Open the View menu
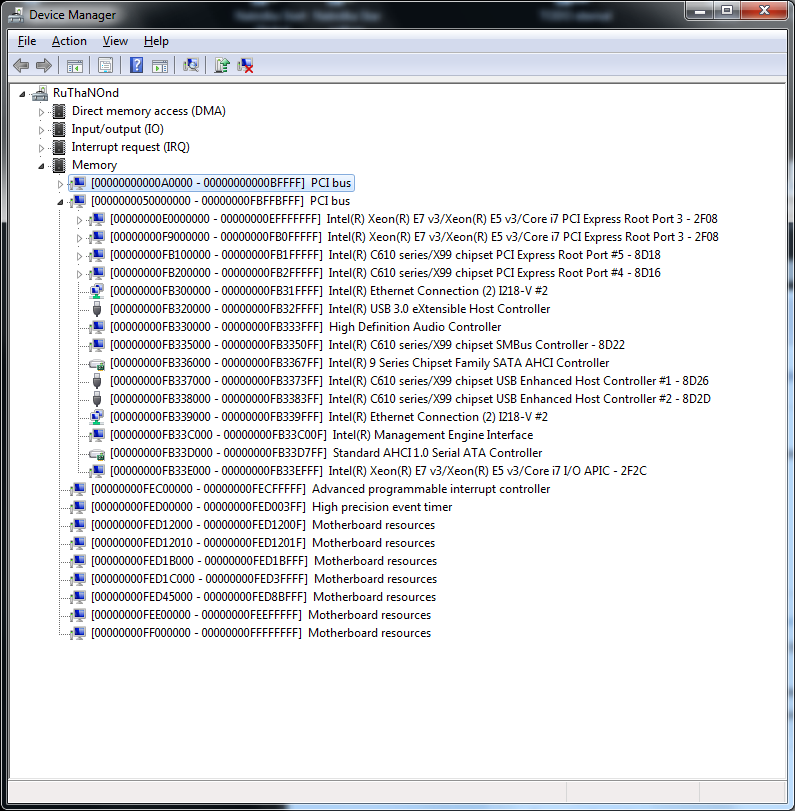 point(115,41)
